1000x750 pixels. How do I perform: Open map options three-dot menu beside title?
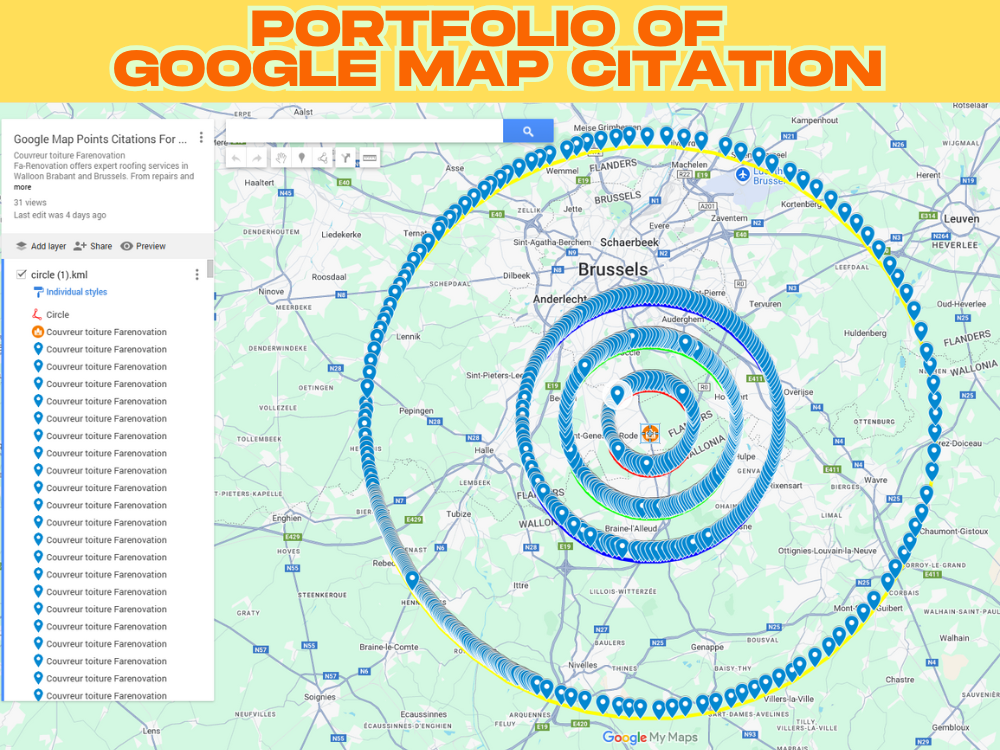tap(201, 137)
